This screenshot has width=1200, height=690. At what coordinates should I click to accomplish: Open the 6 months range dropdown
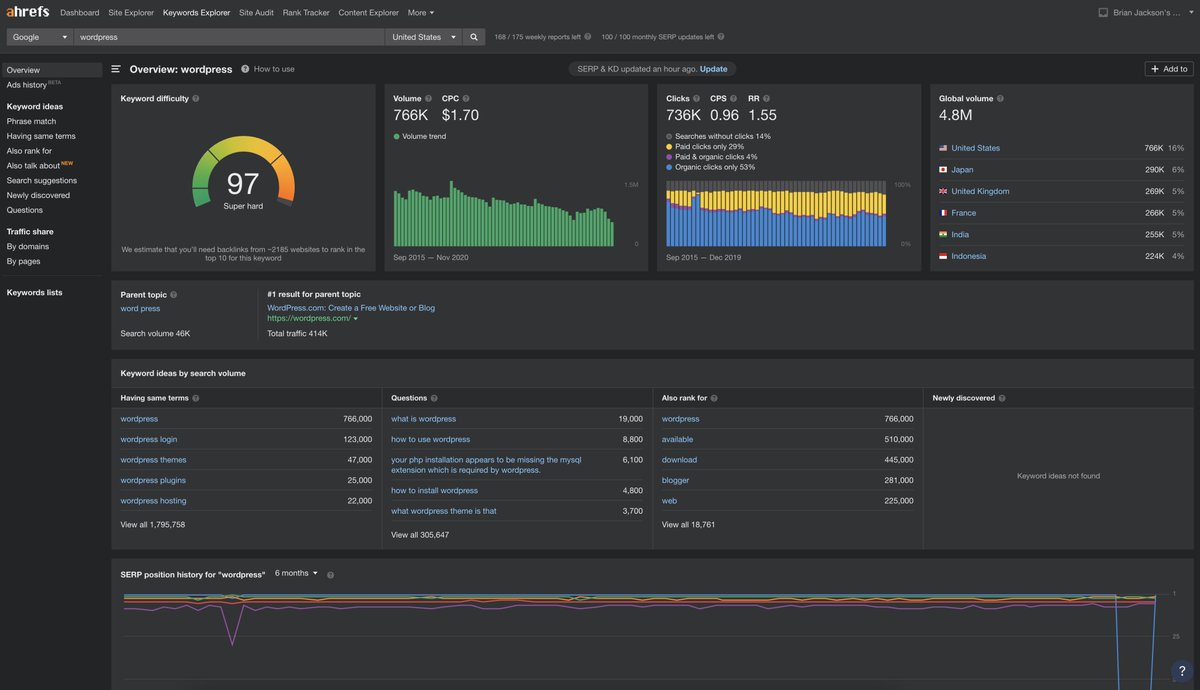[296, 574]
